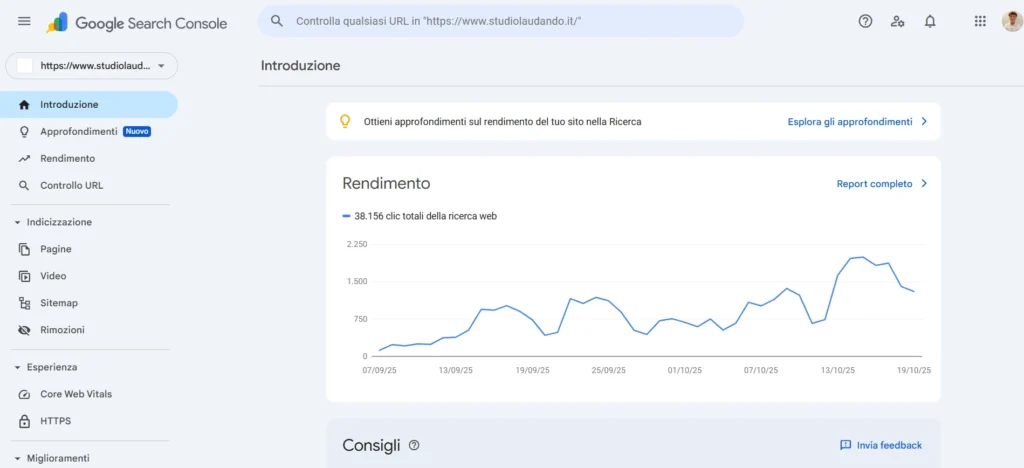Collapse the Indicizzazione section
This screenshot has height=468, width=1024.
coord(18,222)
